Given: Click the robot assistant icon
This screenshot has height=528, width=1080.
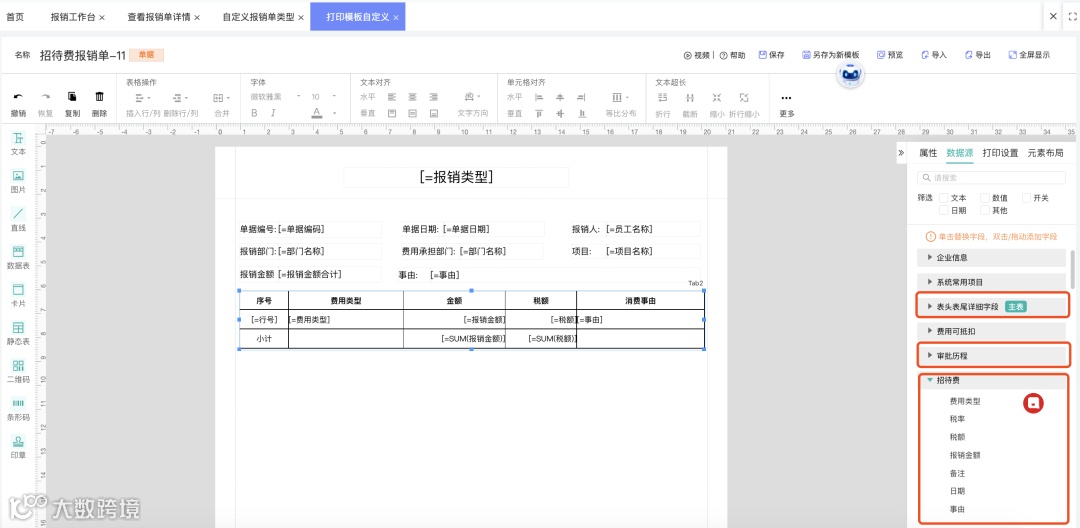Looking at the screenshot, I should (x=851, y=75).
